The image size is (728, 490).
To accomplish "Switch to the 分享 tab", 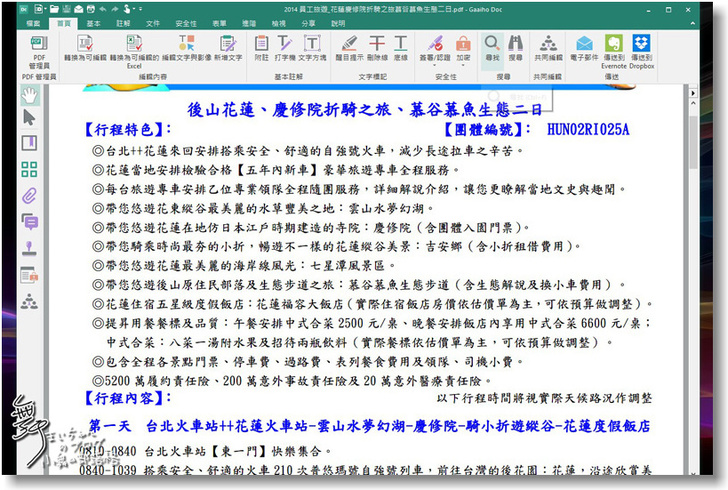I will [308, 23].
